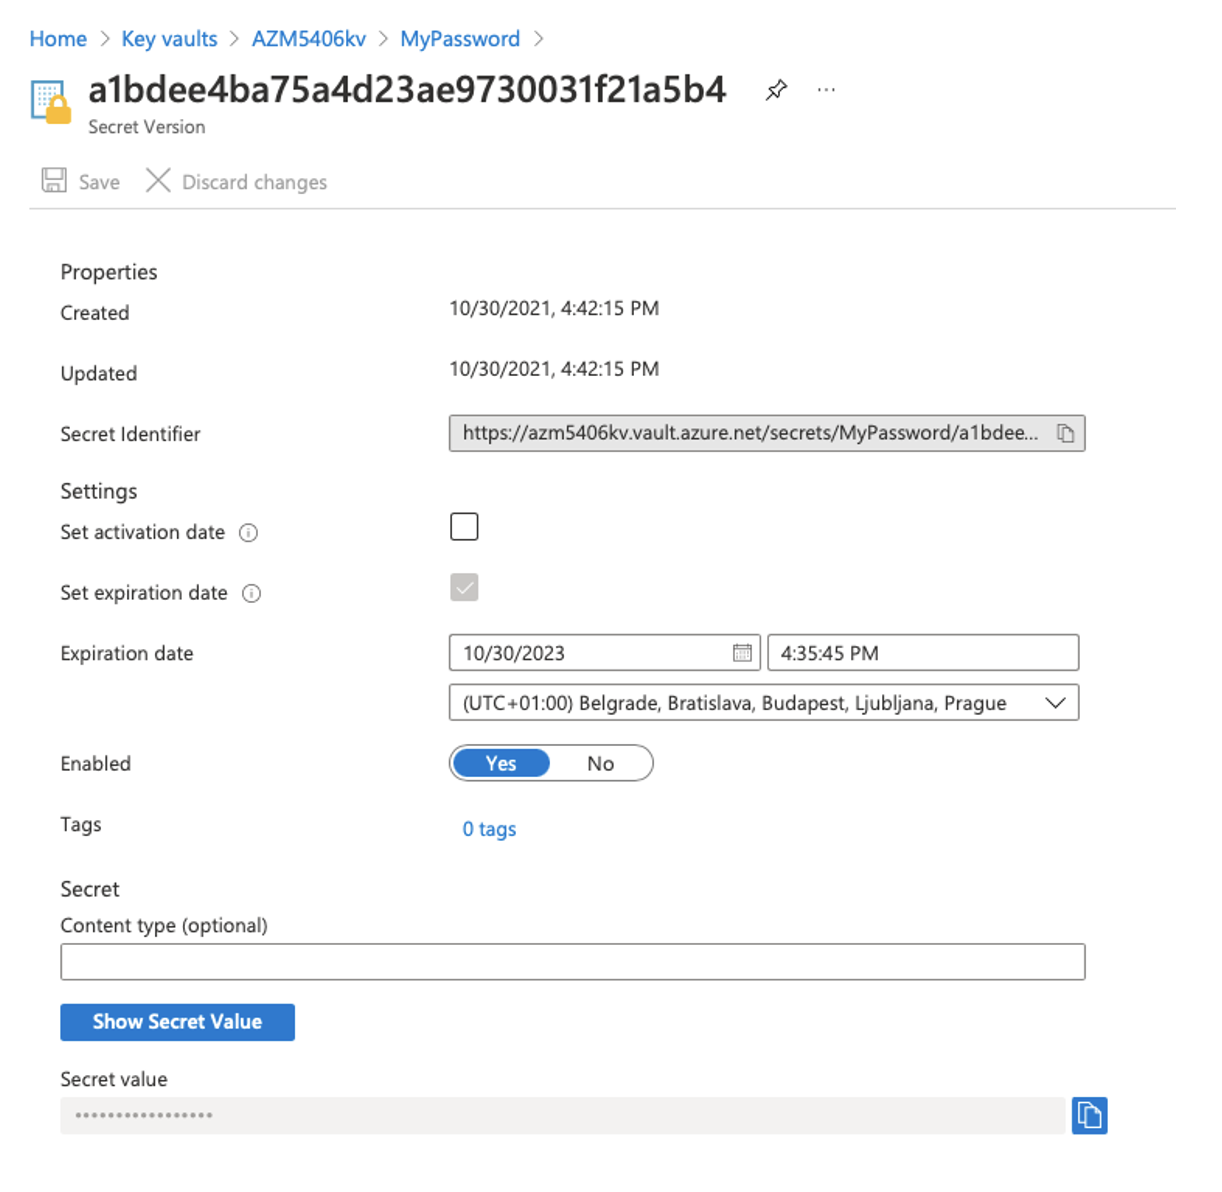Check the Set activation date checkbox
Screen dimensions: 1222x1192
coord(464,526)
